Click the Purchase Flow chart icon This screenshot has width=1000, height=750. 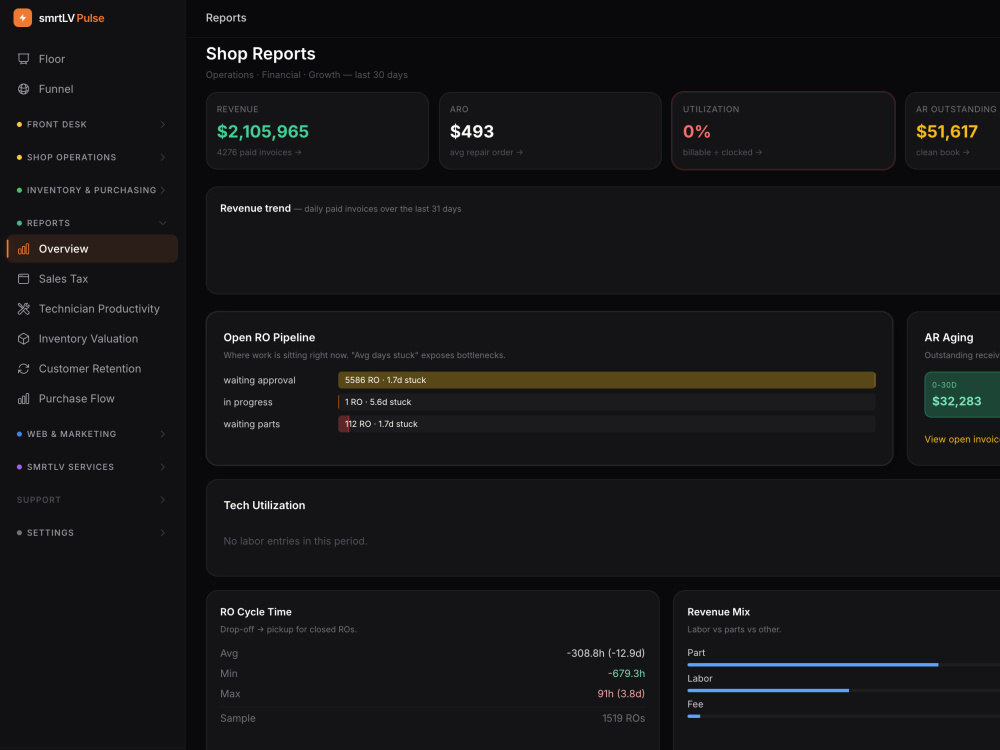pyautogui.click(x=24, y=399)
